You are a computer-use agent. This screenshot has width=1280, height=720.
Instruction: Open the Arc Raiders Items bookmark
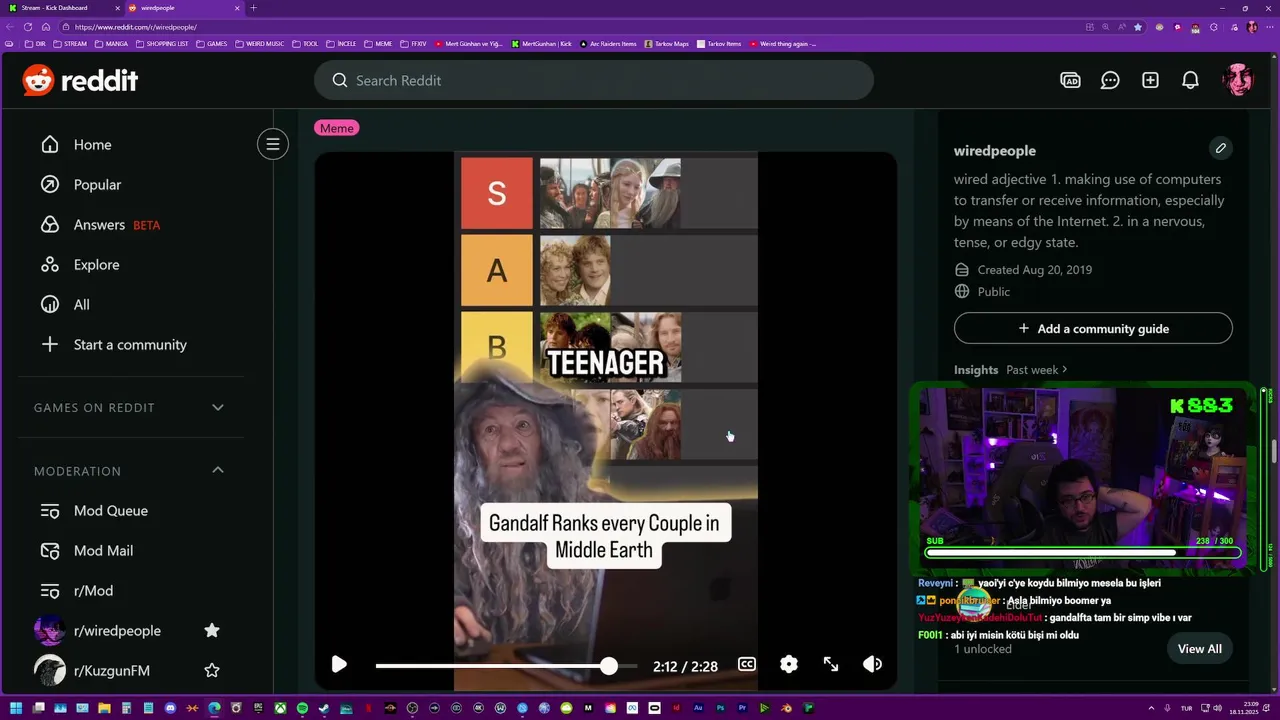[x=608, y=44]
